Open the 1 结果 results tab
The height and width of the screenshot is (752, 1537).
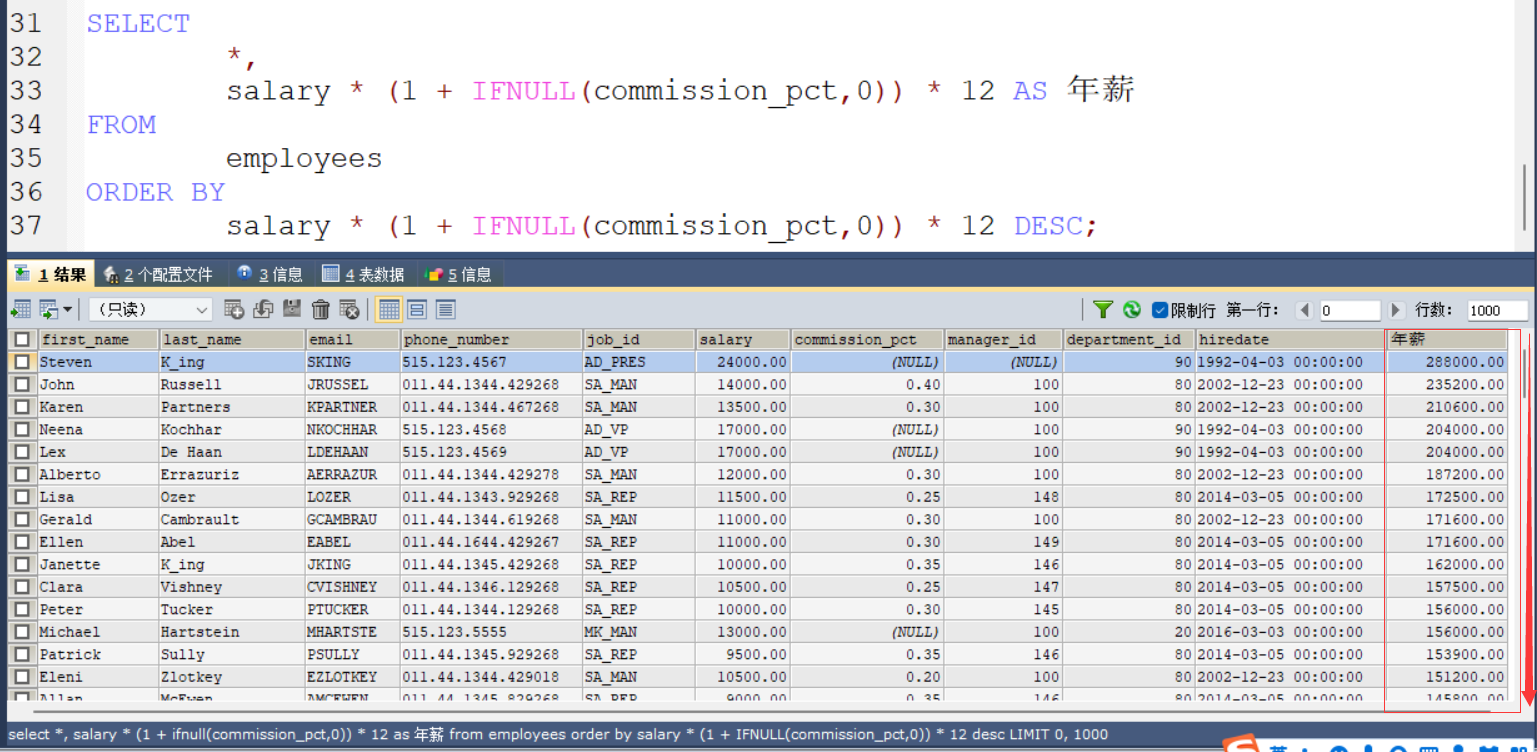coord(50,274)
